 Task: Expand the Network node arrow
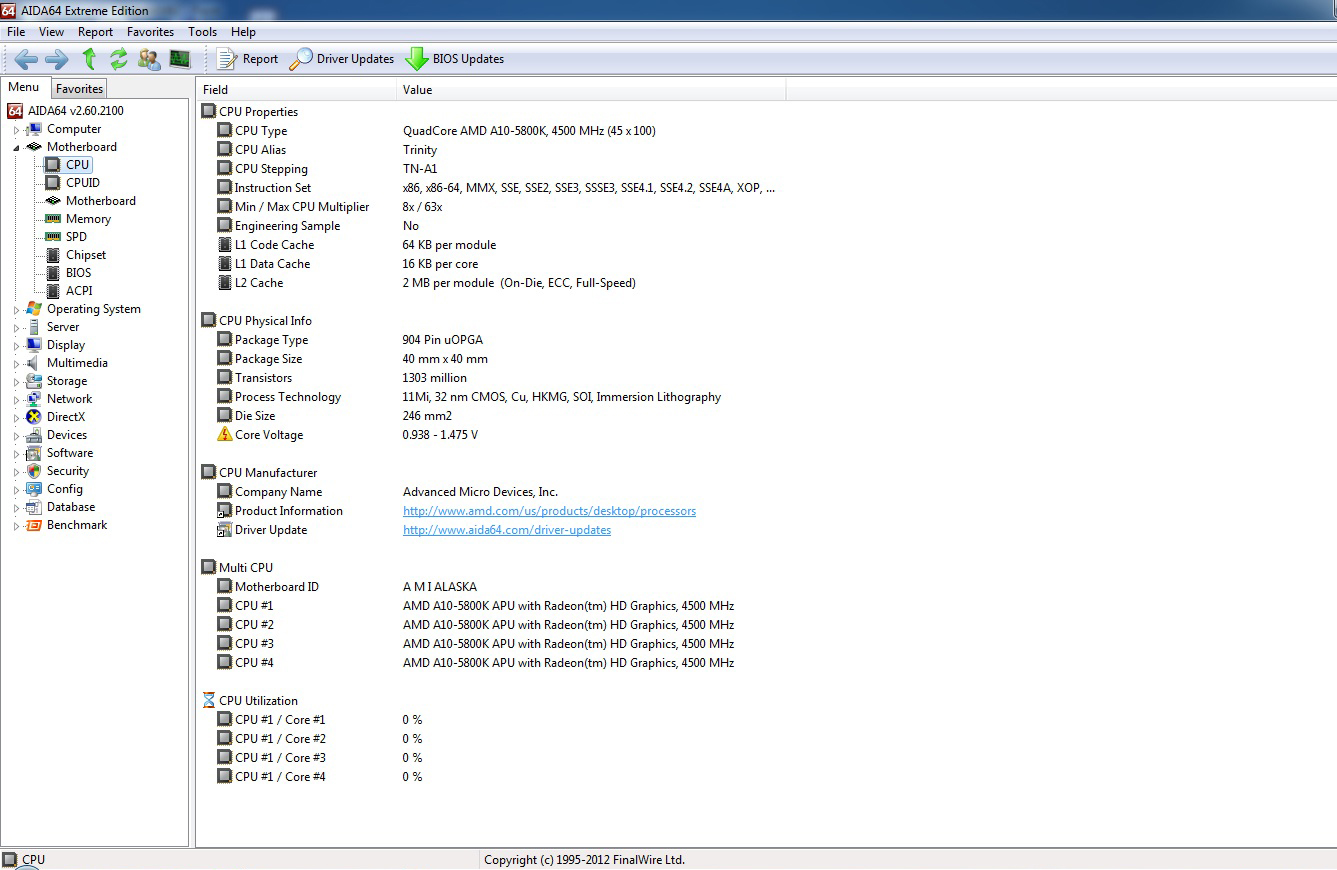tap(16, 400)
